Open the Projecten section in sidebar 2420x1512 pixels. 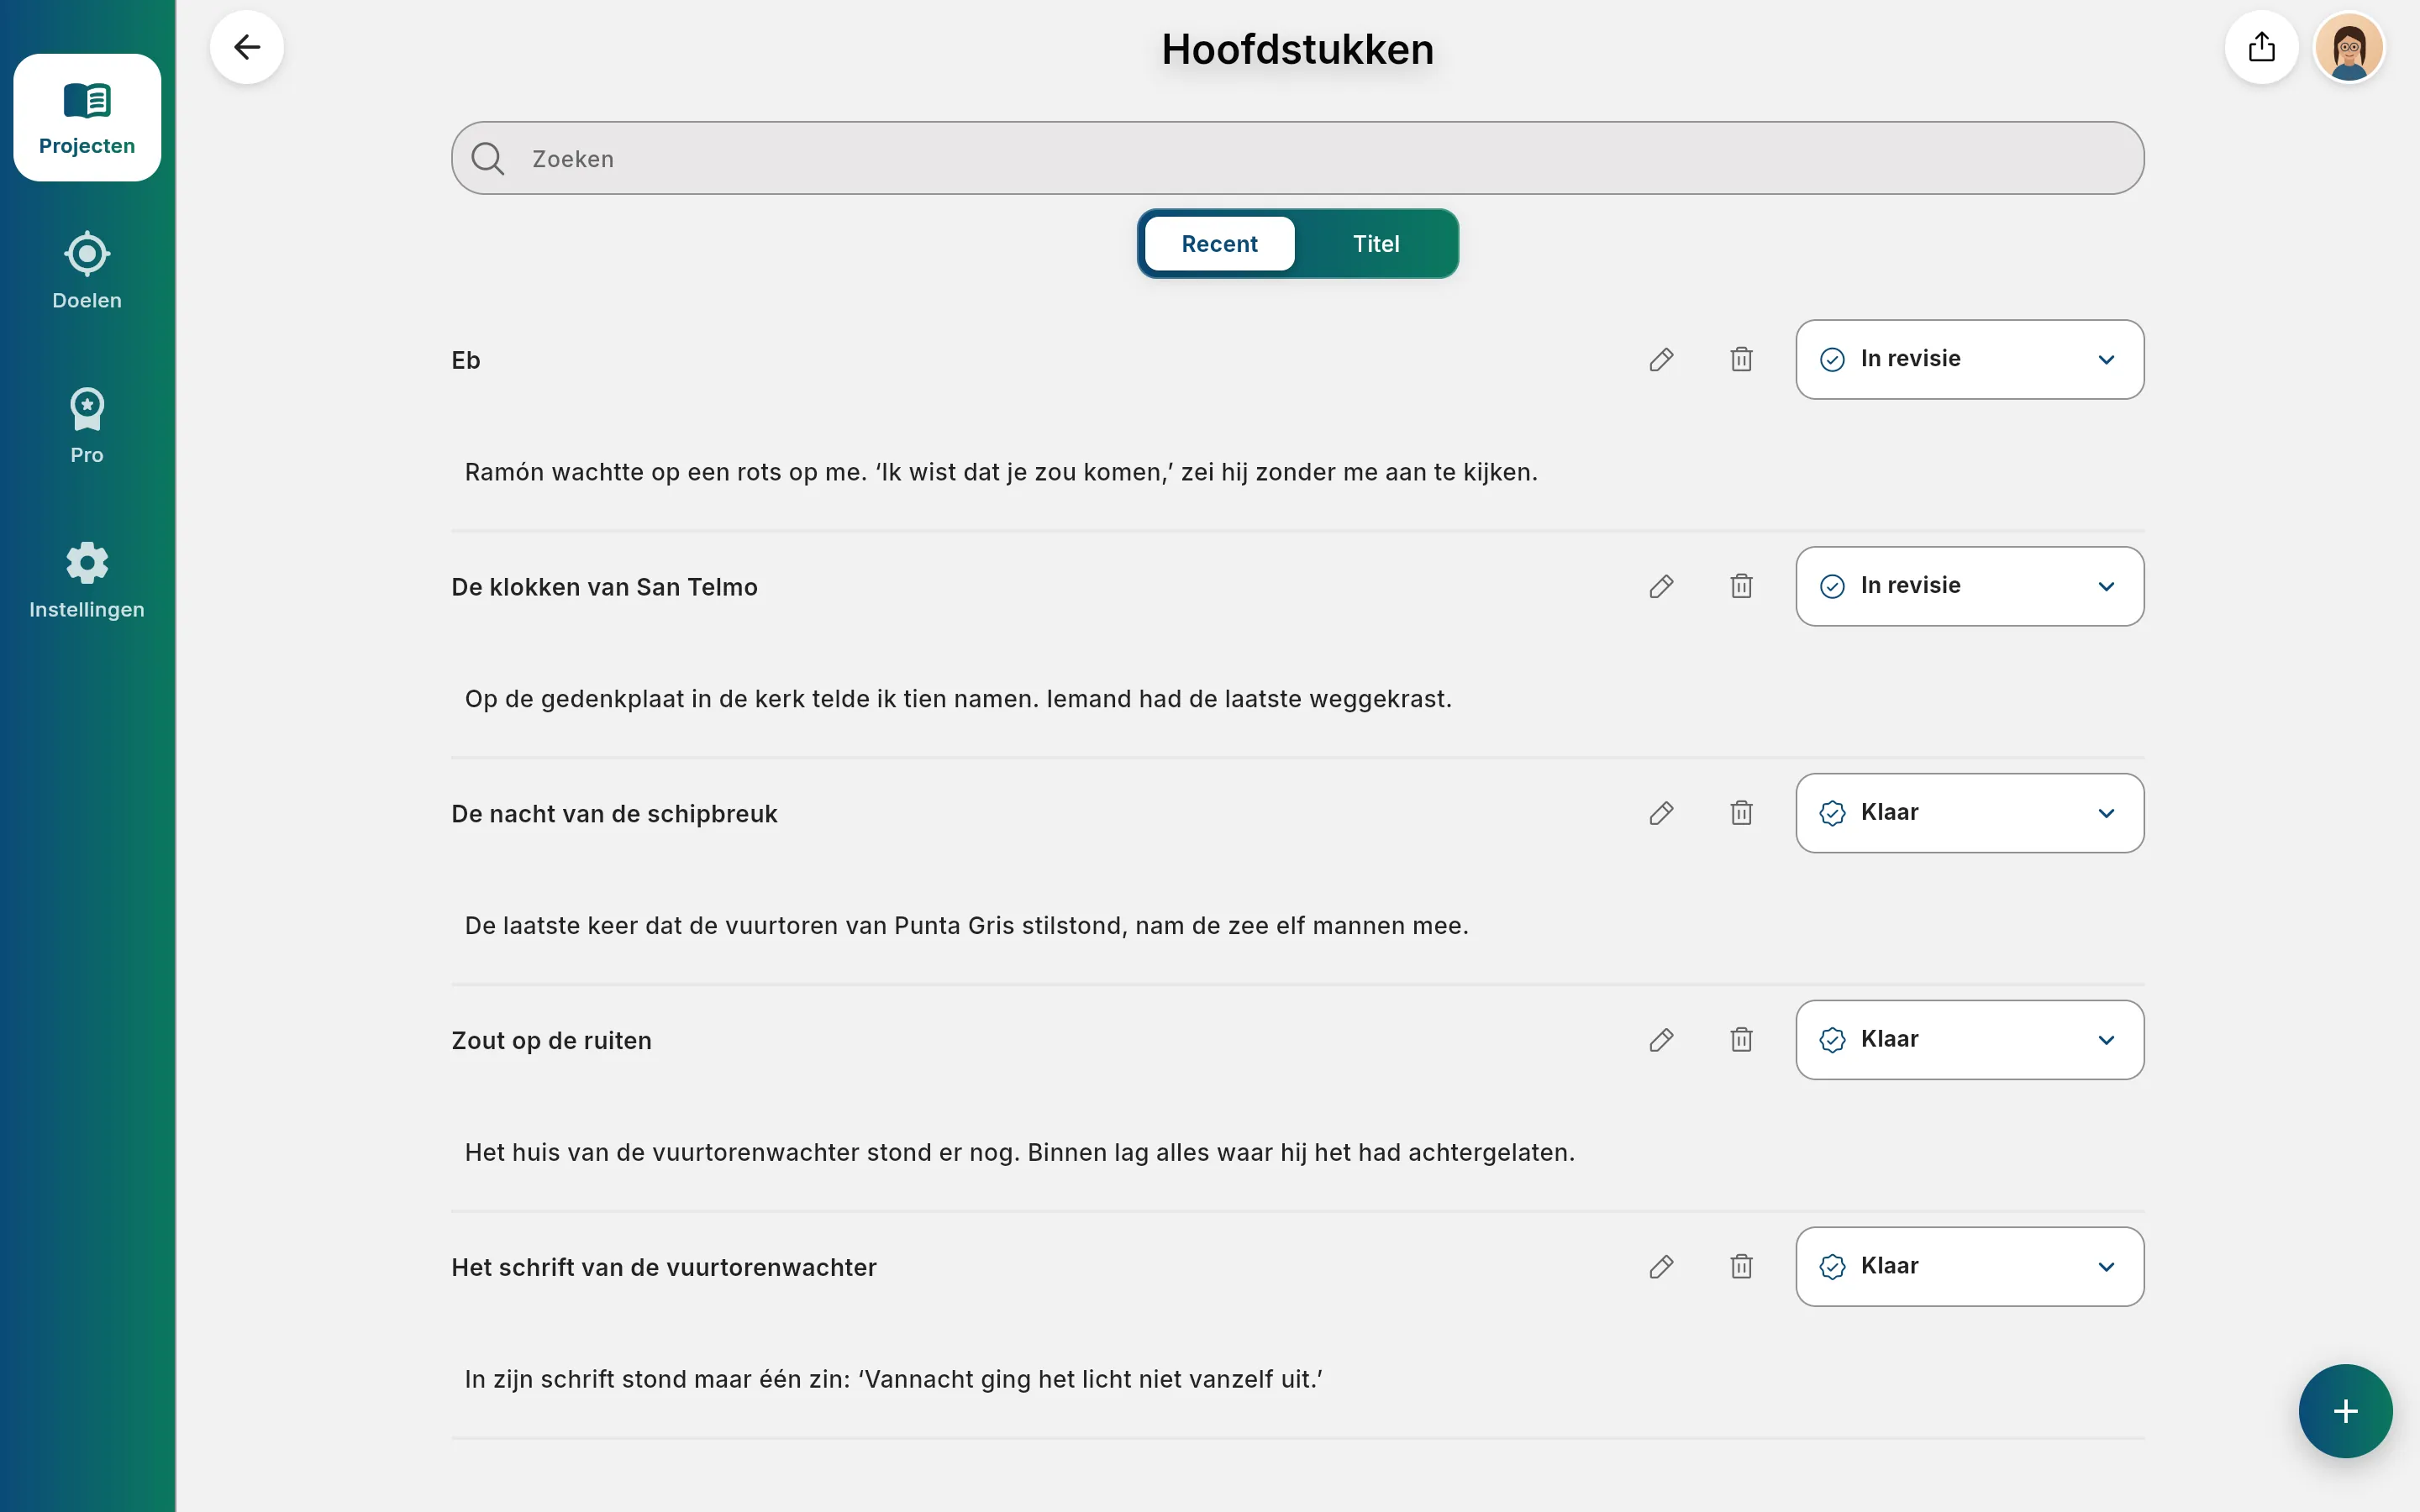[x=87, y=118]
